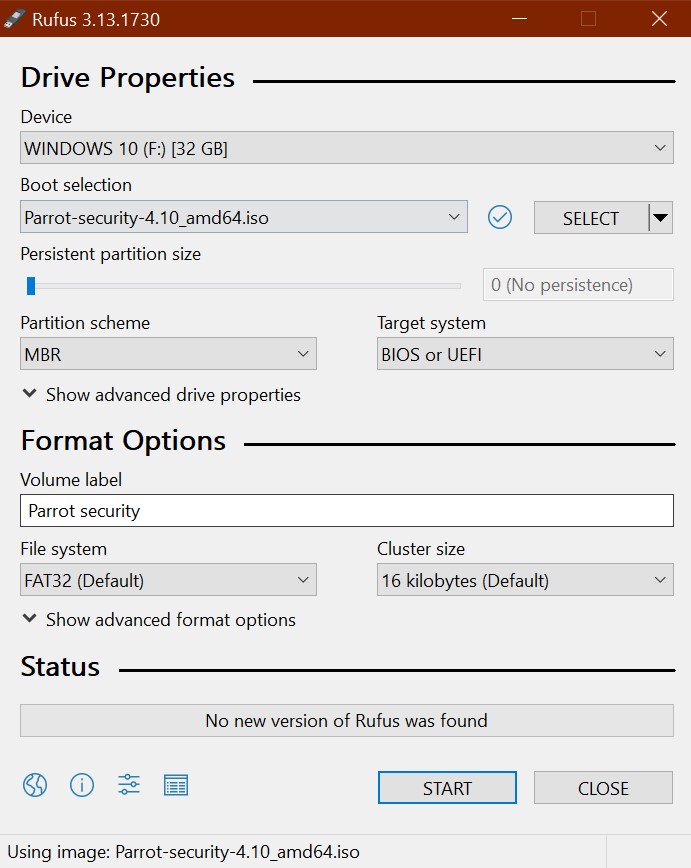The width and height of the screenshot is (691, 868).
Task: Click 'Using image: Parrot-security-4.10_amd64.iso' status text
Action: [x=183, y=851]
